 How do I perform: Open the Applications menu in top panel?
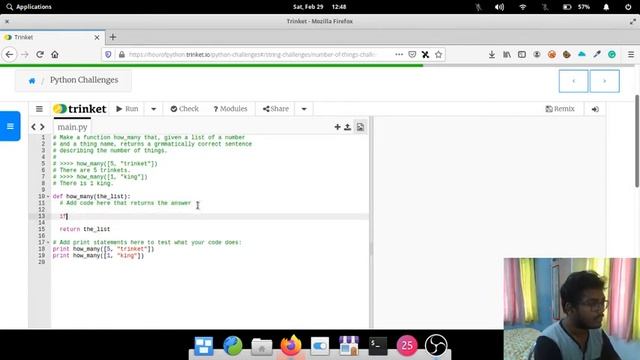(29, 7)
